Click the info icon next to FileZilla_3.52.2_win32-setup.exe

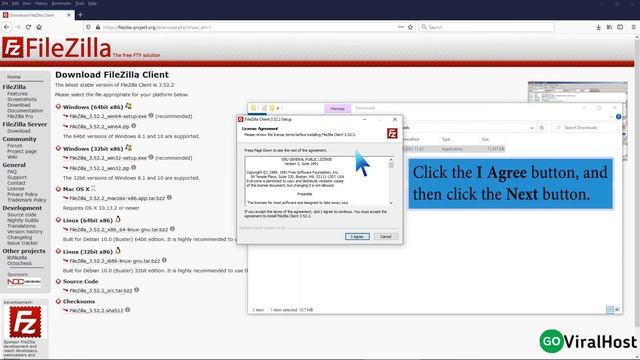pyautogui.click(x=151, y=157)
